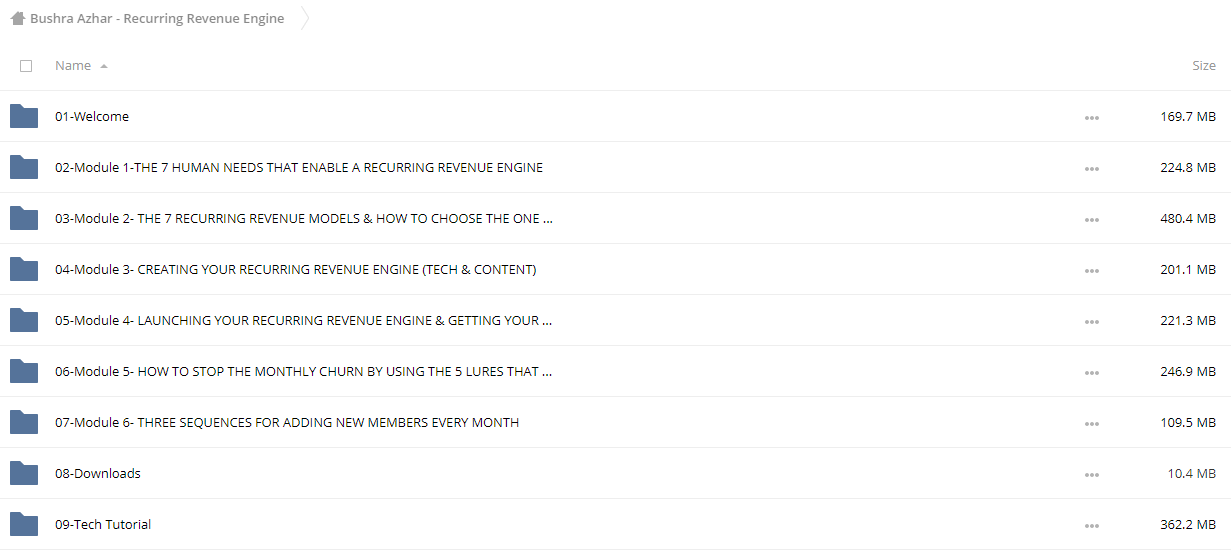This screenshot has width=1231, height=551.
Task: Open the 01-Welcome folder icon
Action: 24,116
